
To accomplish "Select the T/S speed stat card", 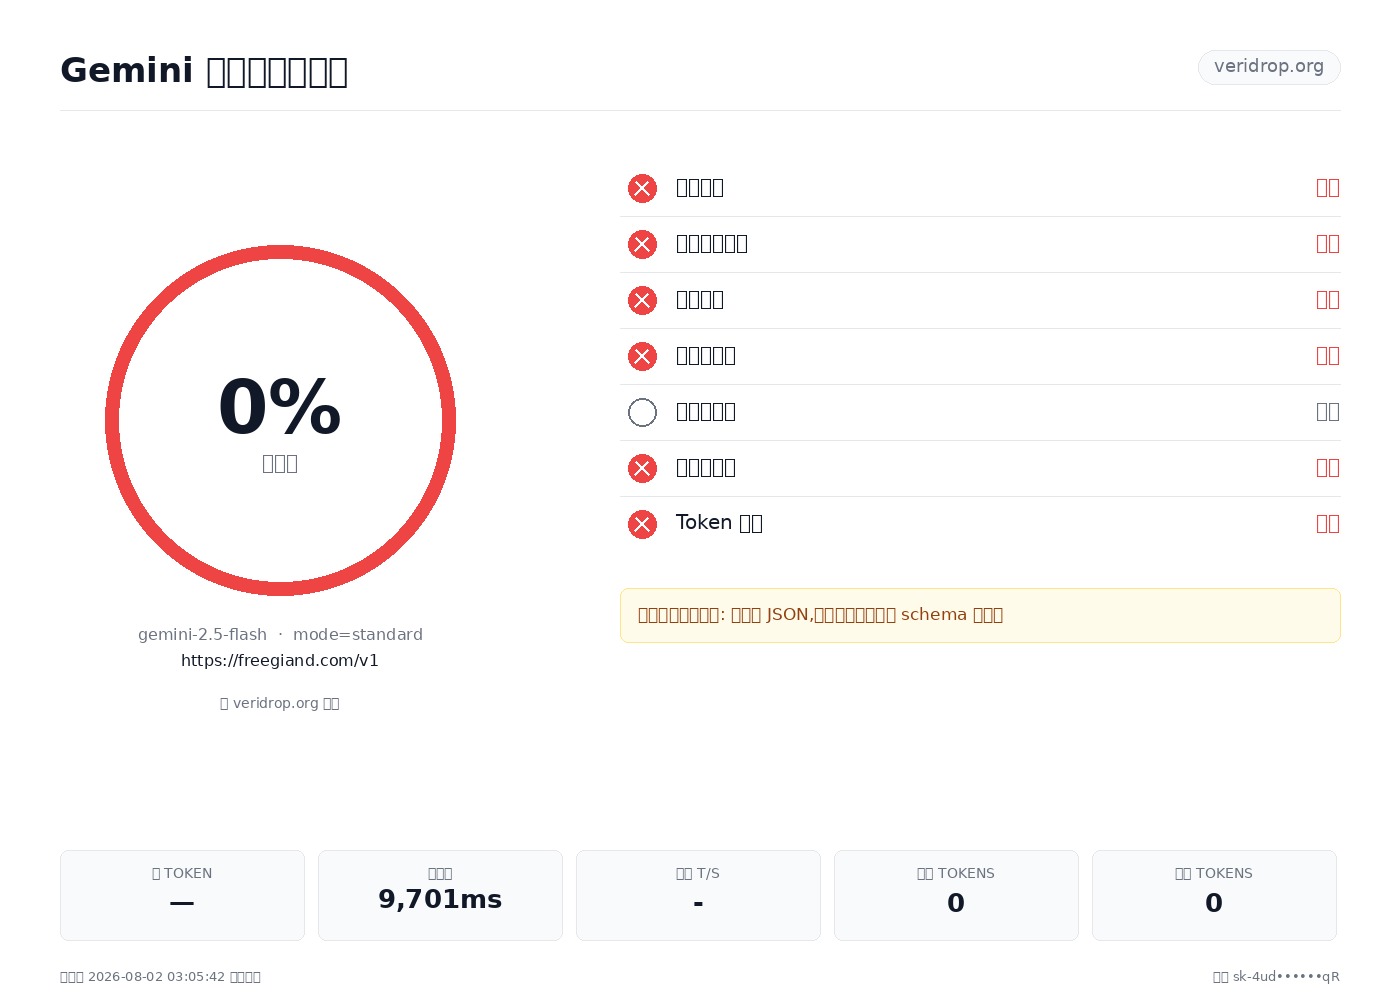I will click(698, 895).
